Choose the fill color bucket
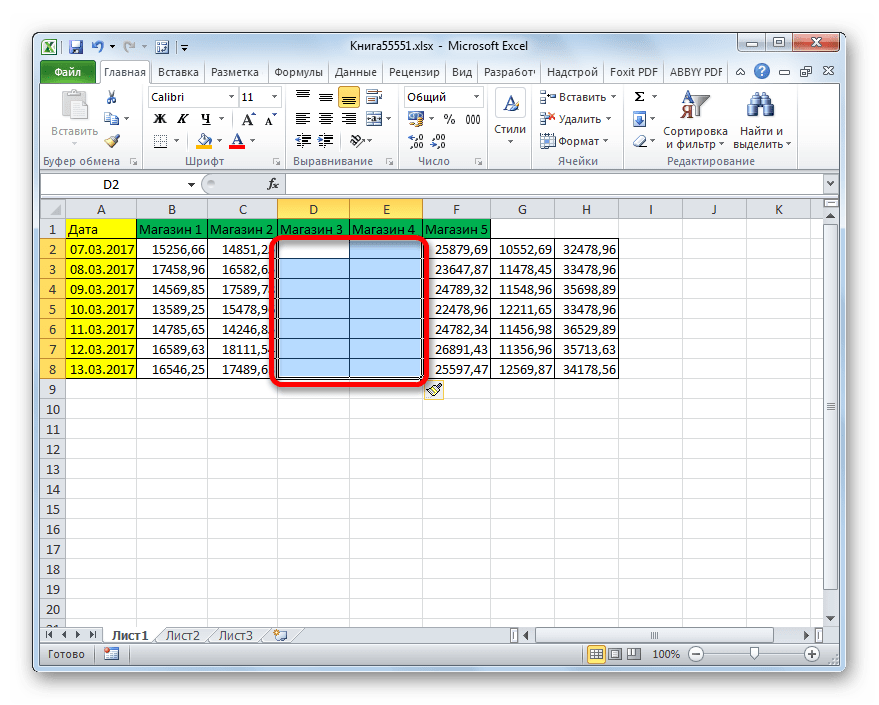879x705 pixels. [204, 141]
